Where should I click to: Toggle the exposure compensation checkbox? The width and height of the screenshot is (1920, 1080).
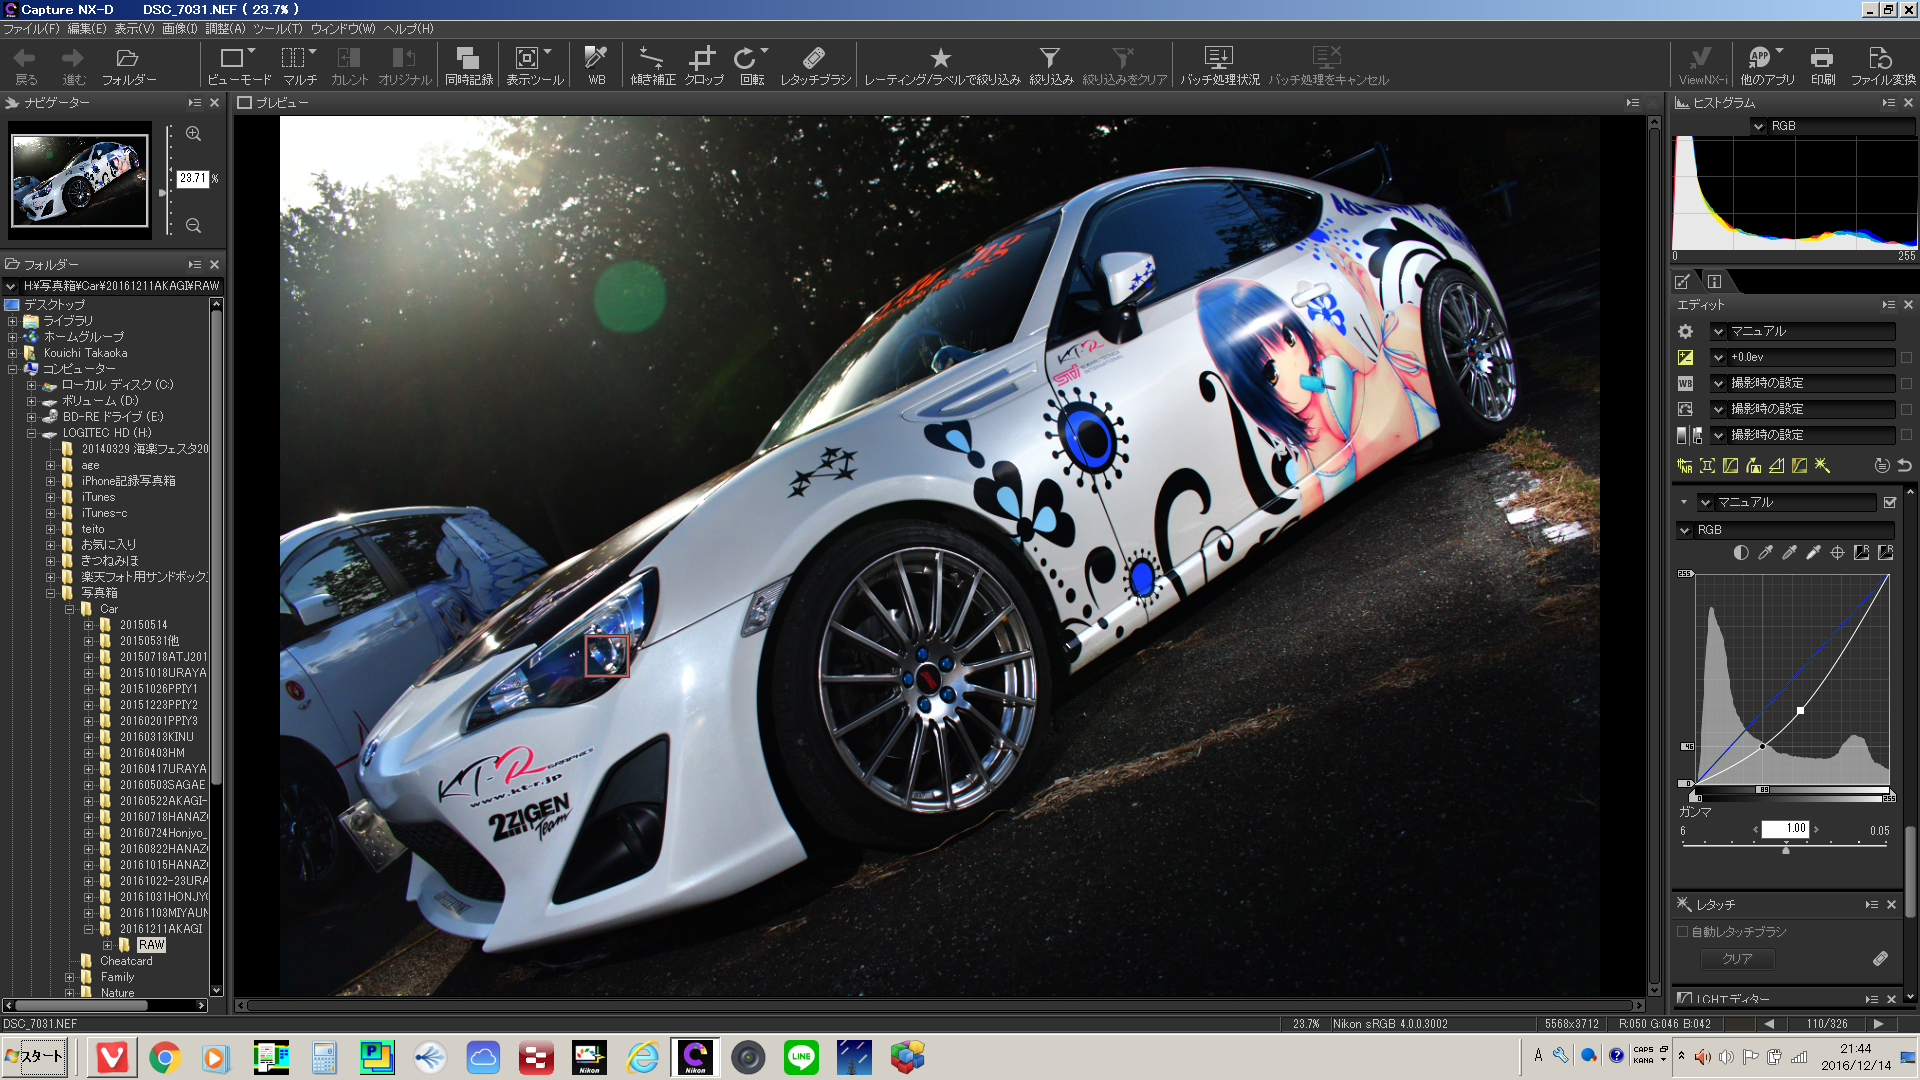tap(1906, 357)
